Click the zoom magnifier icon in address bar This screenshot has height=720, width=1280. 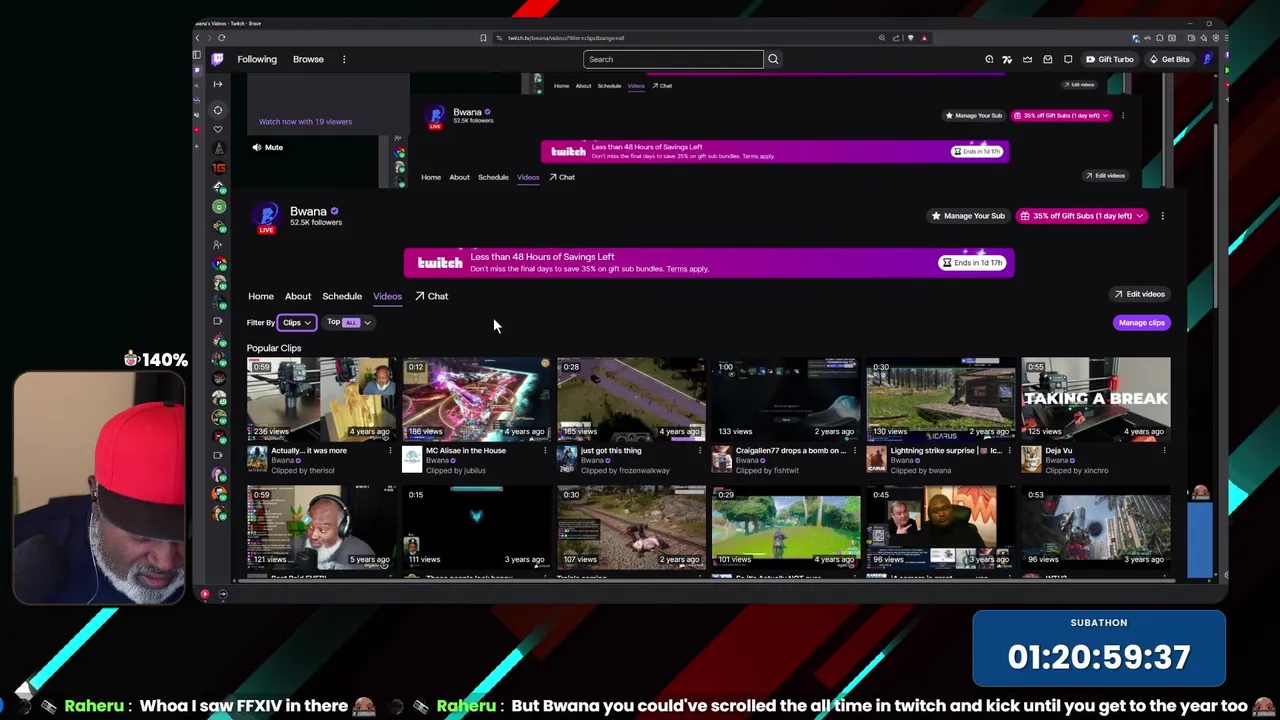point(882,38)
